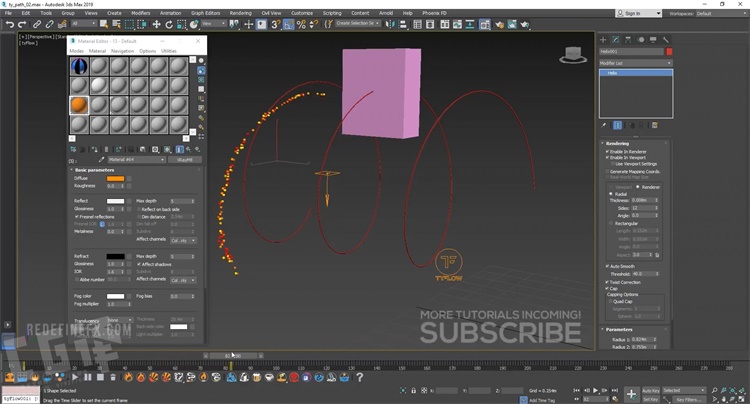Open the Material #64 name dropdown

click(x=136, y=160)
